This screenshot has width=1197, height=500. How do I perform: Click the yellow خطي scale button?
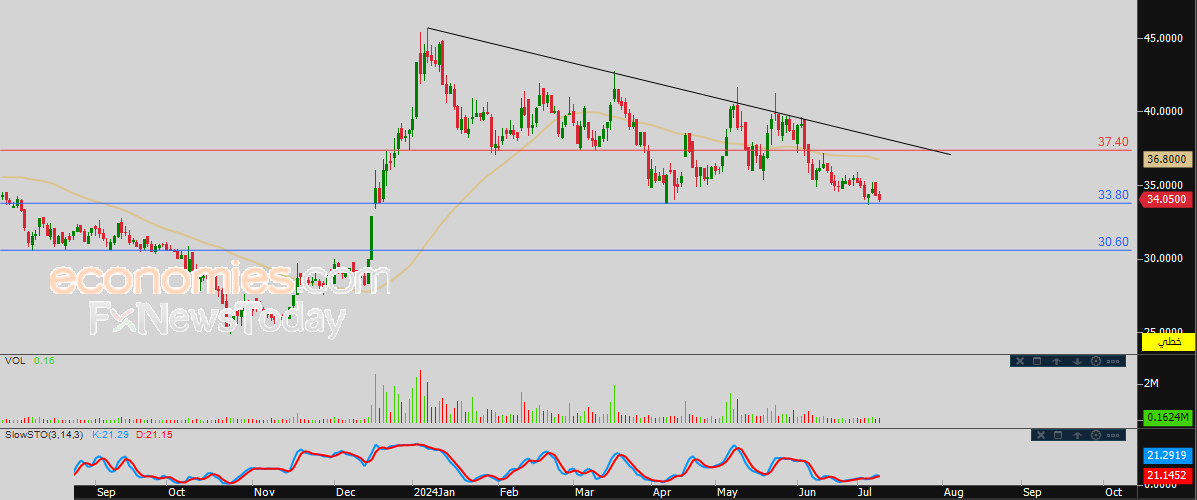pos(1167,342)
